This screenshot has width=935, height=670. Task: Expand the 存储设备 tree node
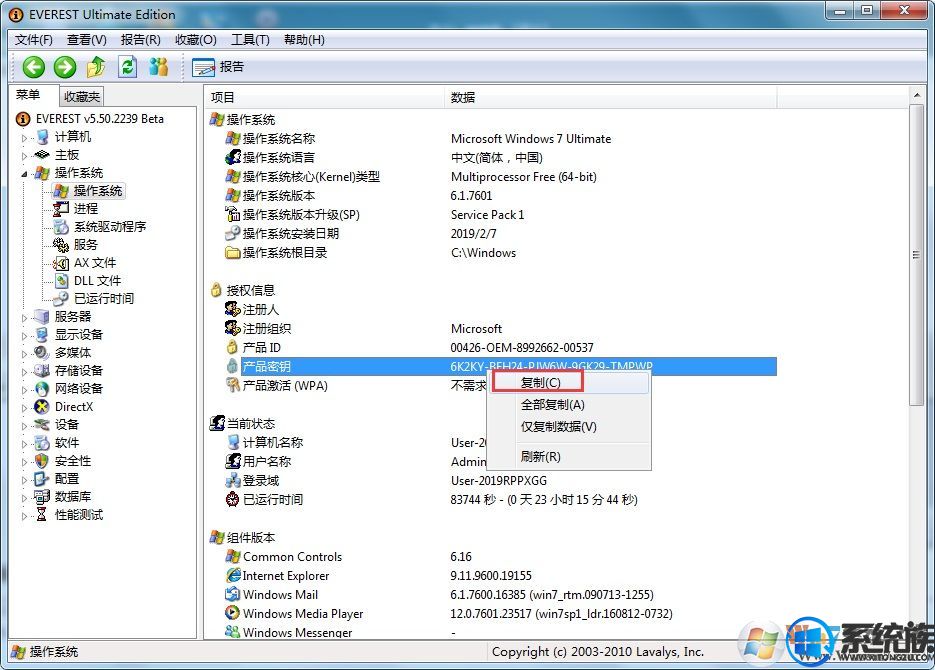click(24, 371)
